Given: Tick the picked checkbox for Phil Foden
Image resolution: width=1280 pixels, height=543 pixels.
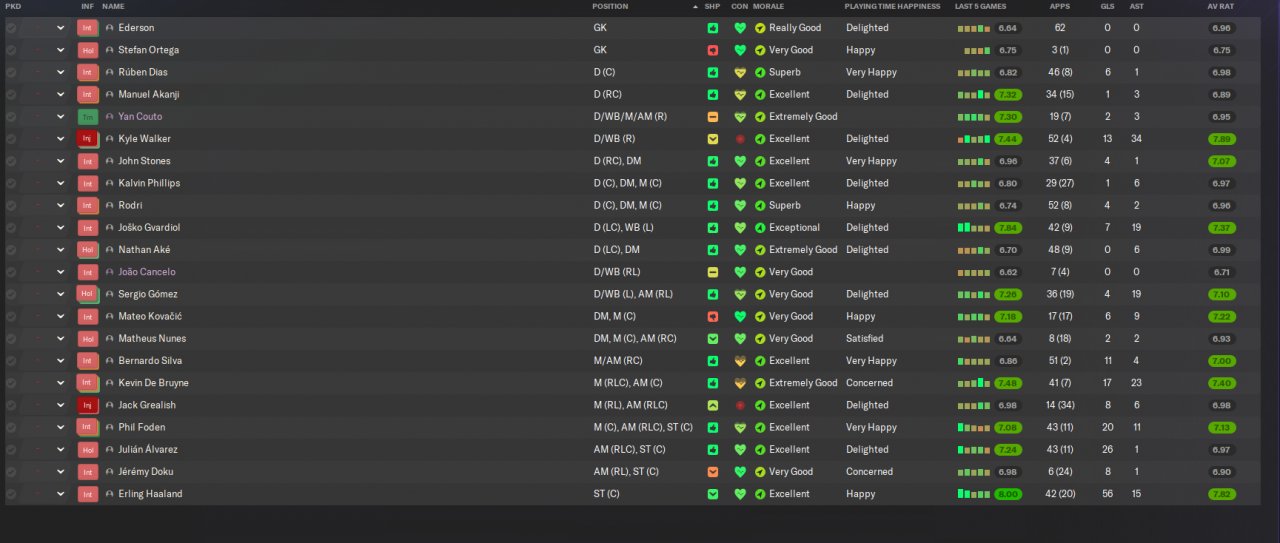Looking at the screenshot, I should click(11, 427).
